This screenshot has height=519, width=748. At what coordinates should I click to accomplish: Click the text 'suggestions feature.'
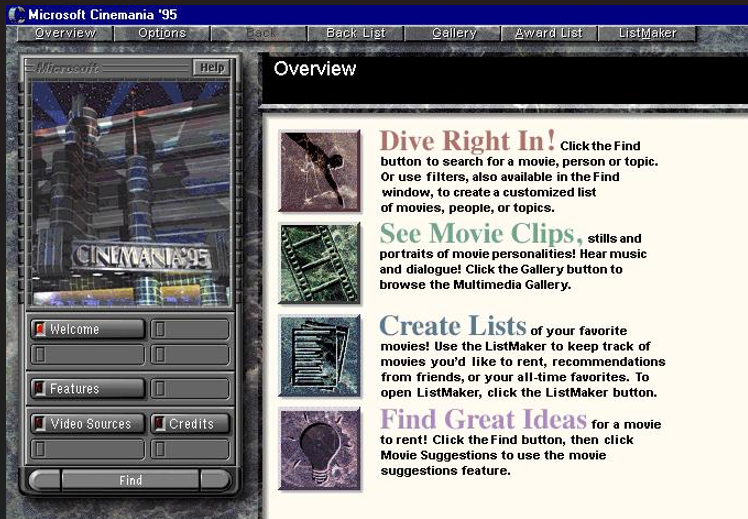pos(446,471)
